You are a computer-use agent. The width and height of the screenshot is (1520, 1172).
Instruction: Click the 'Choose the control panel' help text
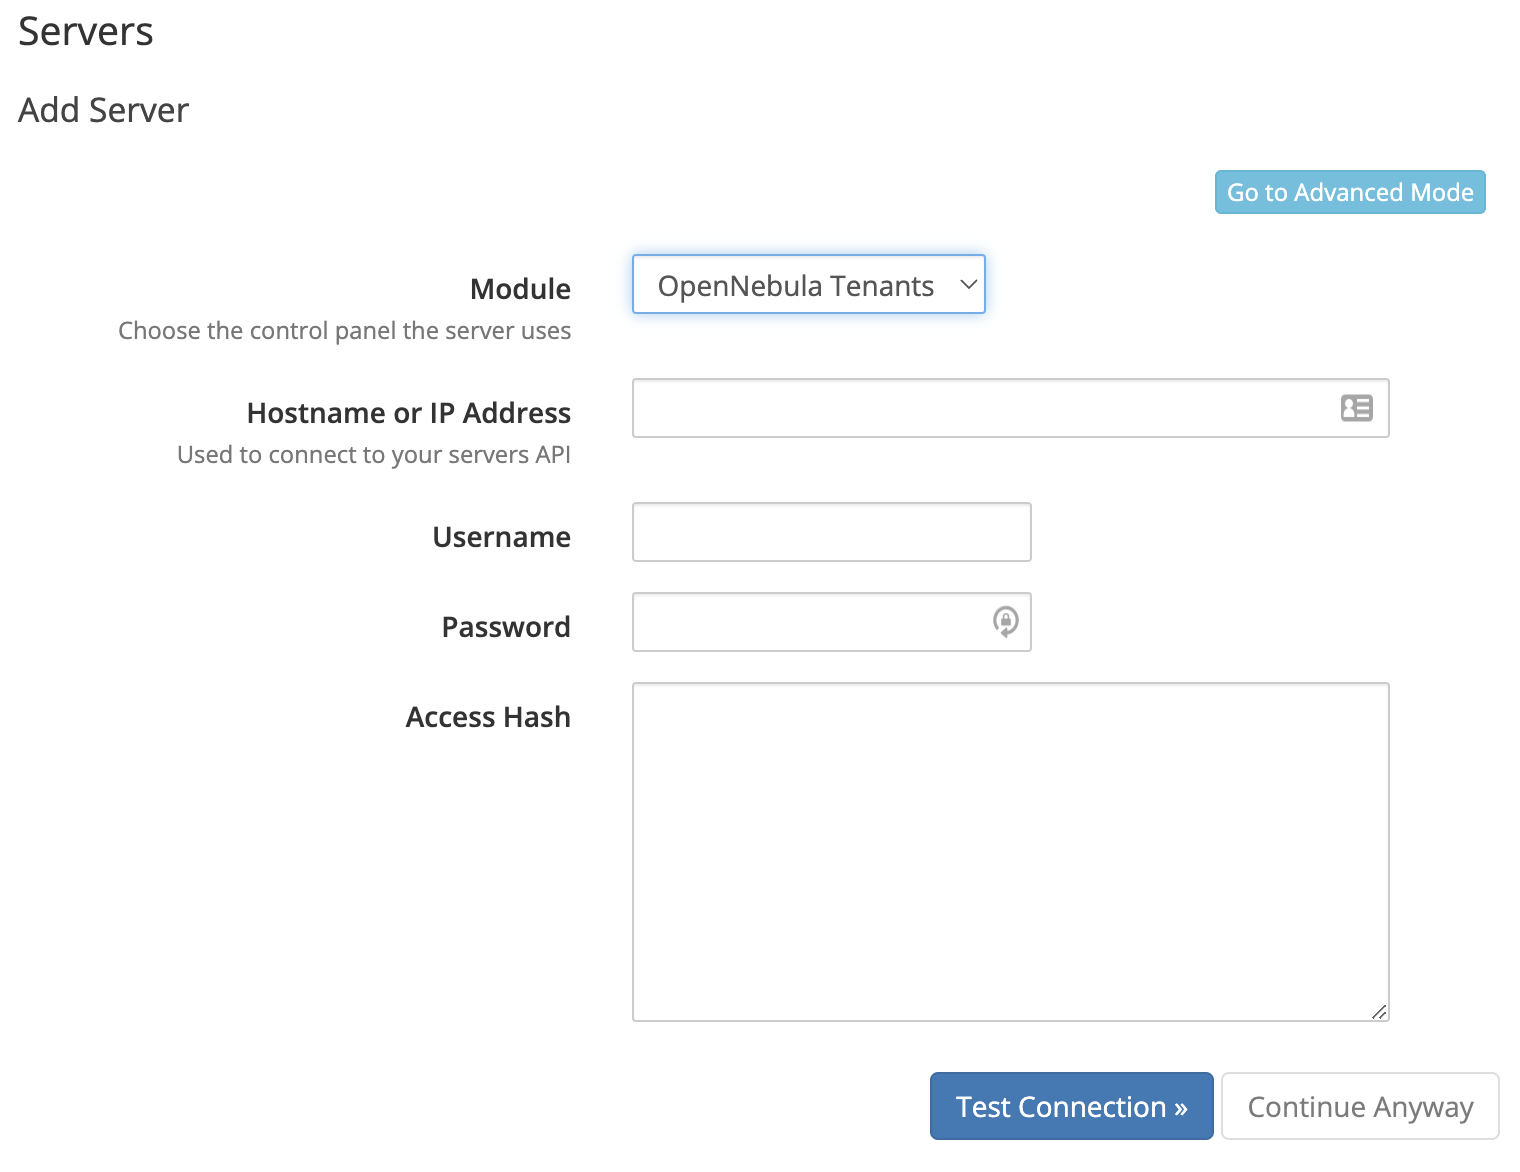(344, 331)
